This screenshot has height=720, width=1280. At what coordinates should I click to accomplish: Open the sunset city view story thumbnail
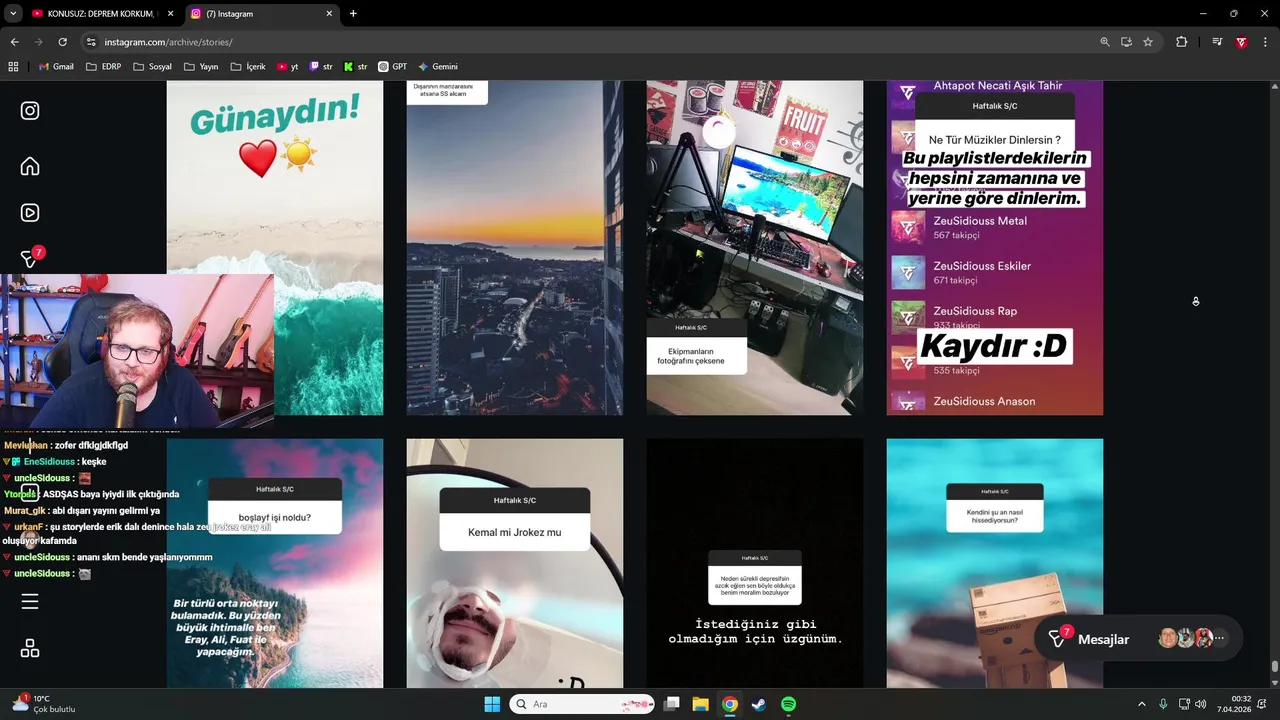[x=515, y=248]
